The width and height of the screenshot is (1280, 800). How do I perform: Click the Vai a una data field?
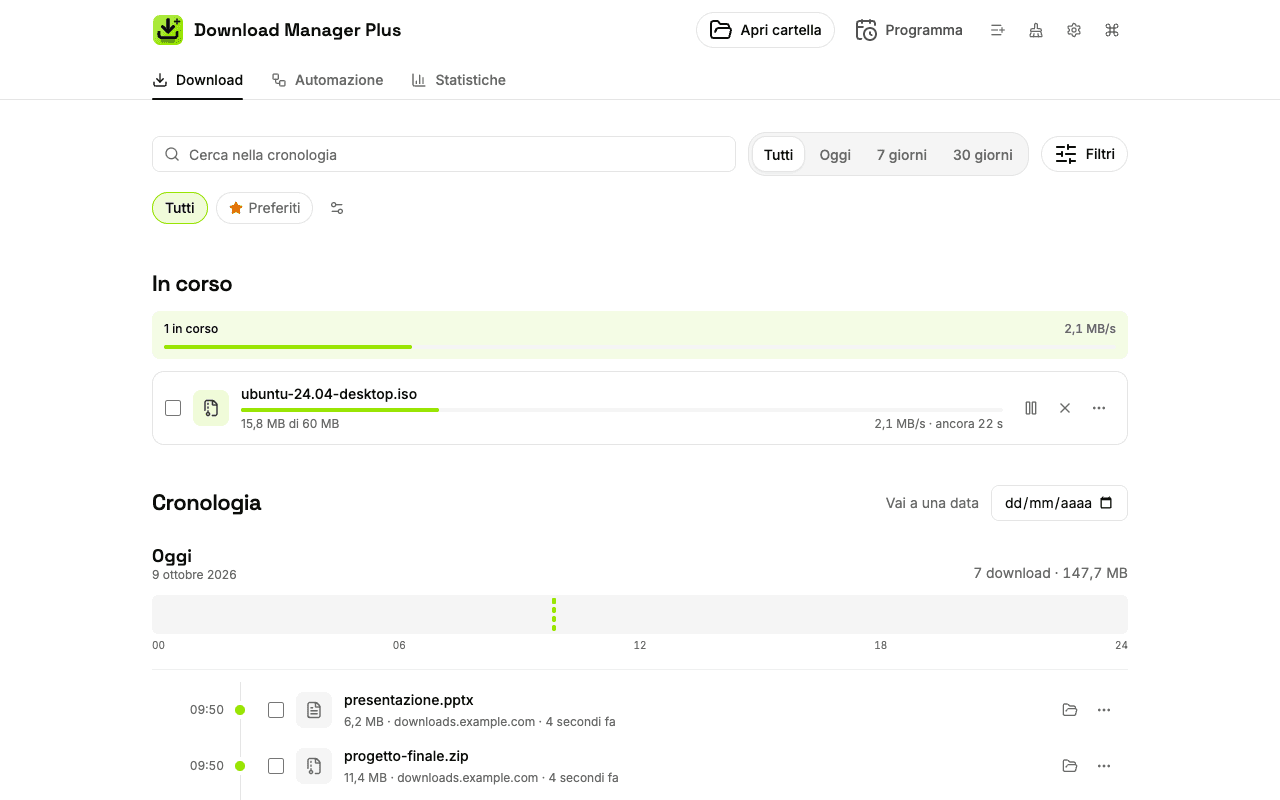pyautogui.click(x=1059, y=503)
